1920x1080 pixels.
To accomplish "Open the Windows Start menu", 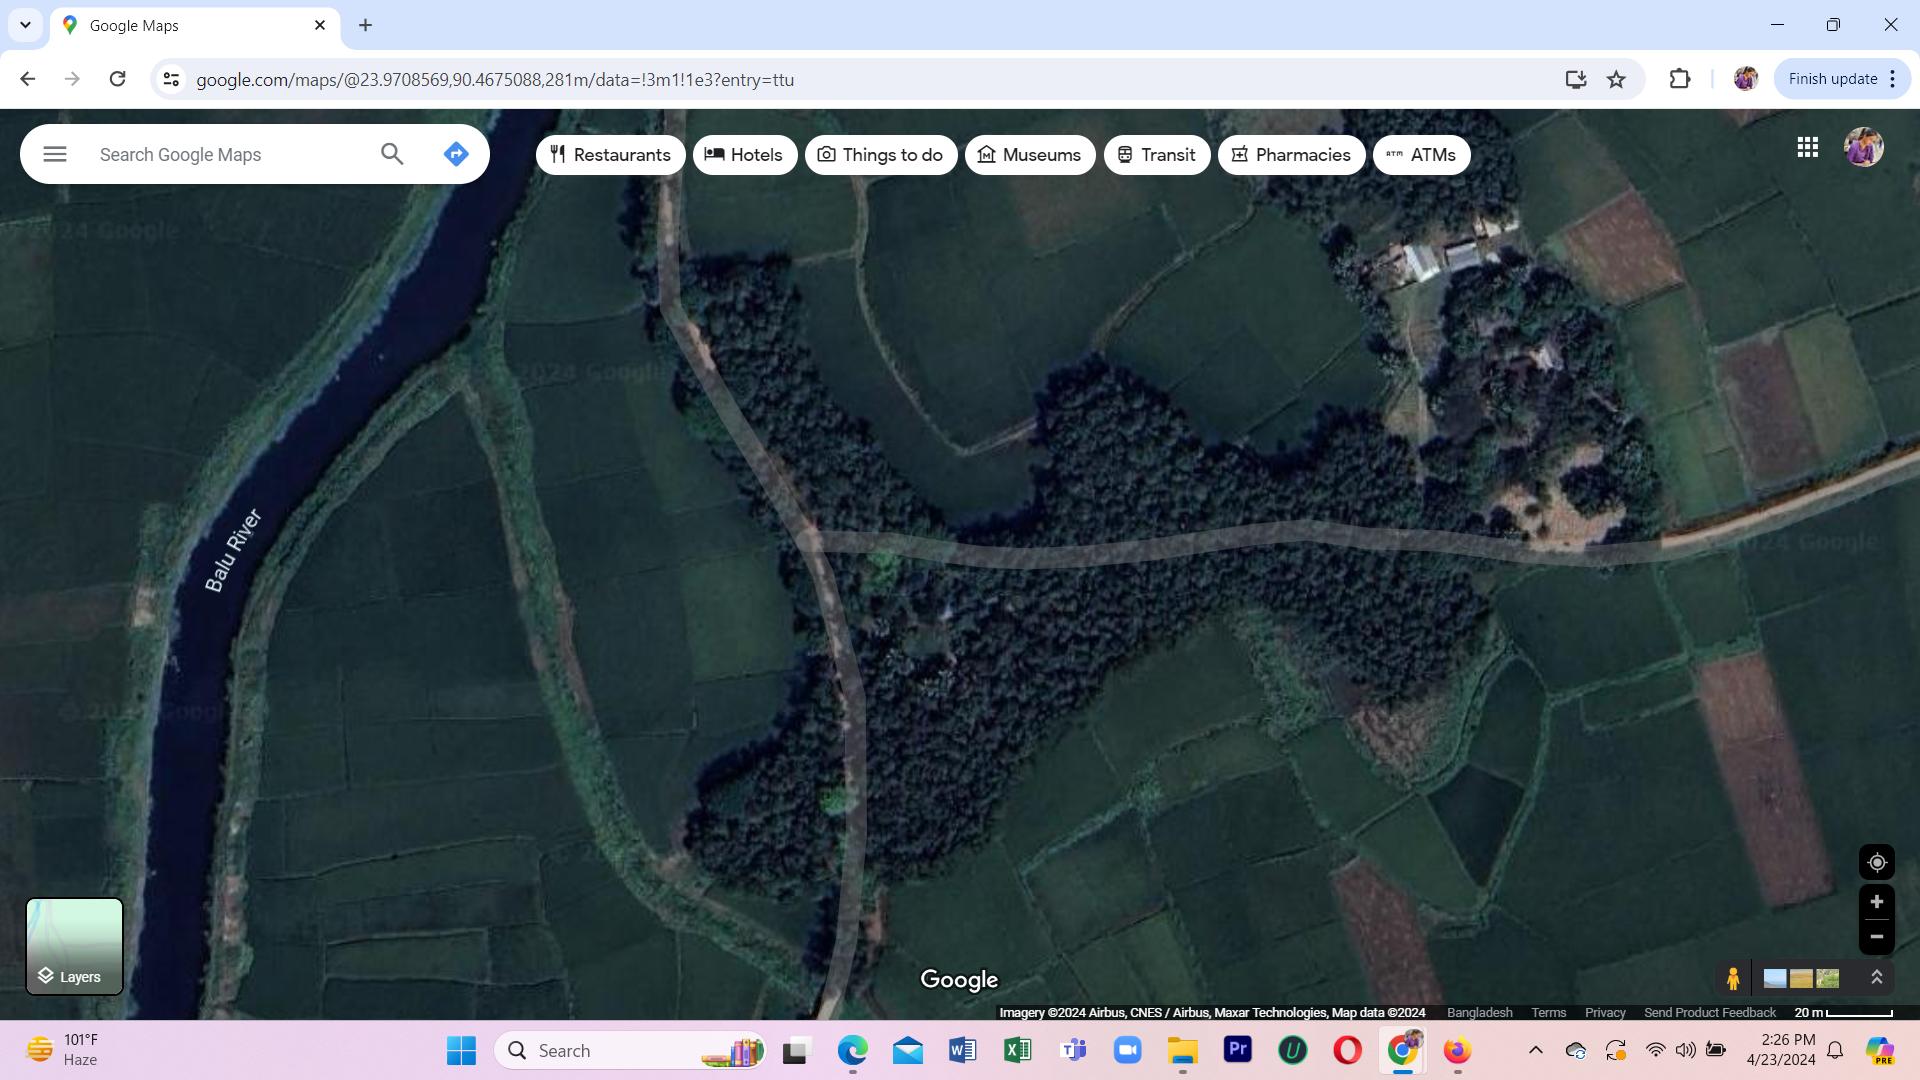I will click(x=461, y=1050).
